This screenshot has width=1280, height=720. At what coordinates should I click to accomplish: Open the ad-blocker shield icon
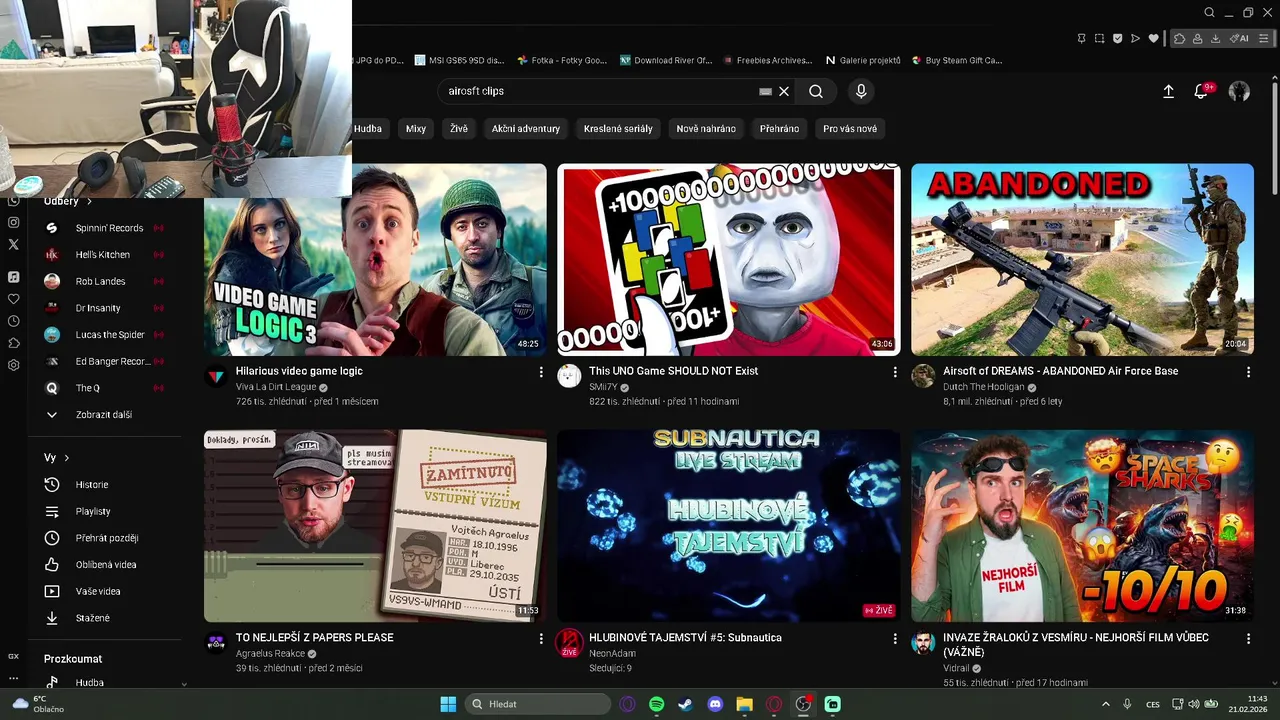tap(1117, 38)
